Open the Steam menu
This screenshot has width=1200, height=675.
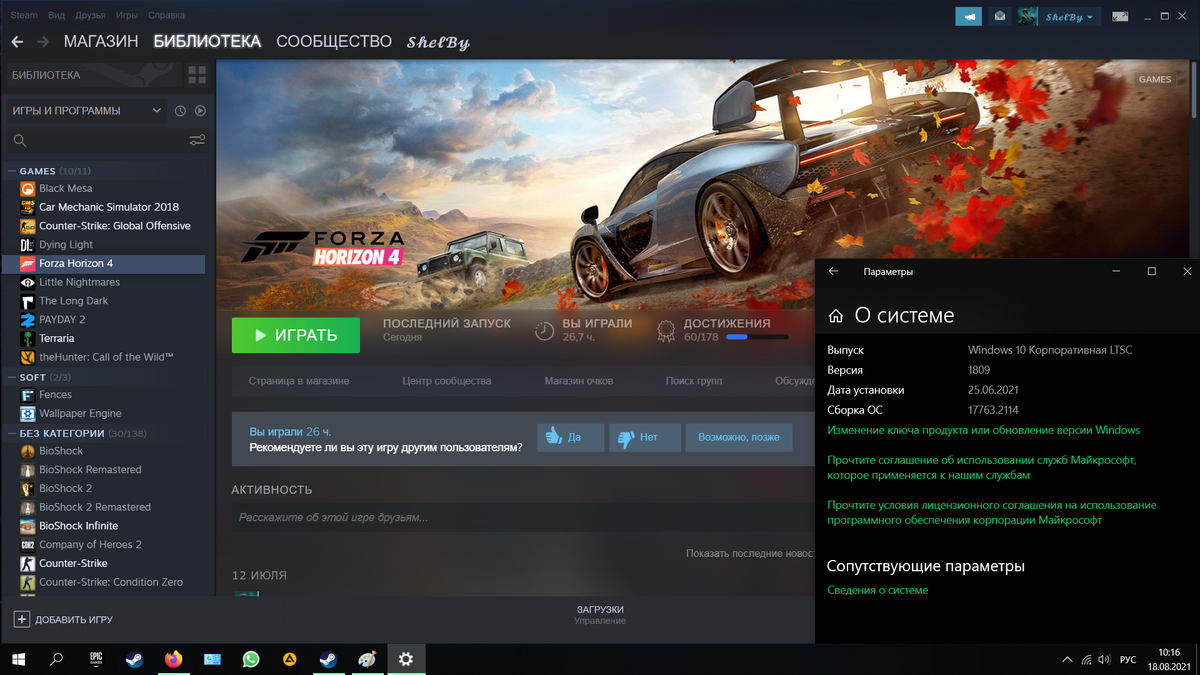[x=24, y=16]
